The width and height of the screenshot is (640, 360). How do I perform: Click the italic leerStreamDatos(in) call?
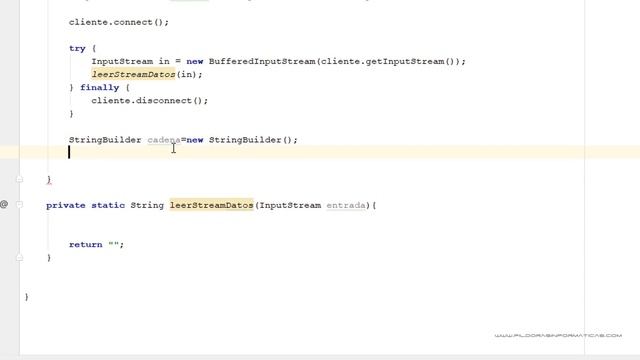pos(147,74)
